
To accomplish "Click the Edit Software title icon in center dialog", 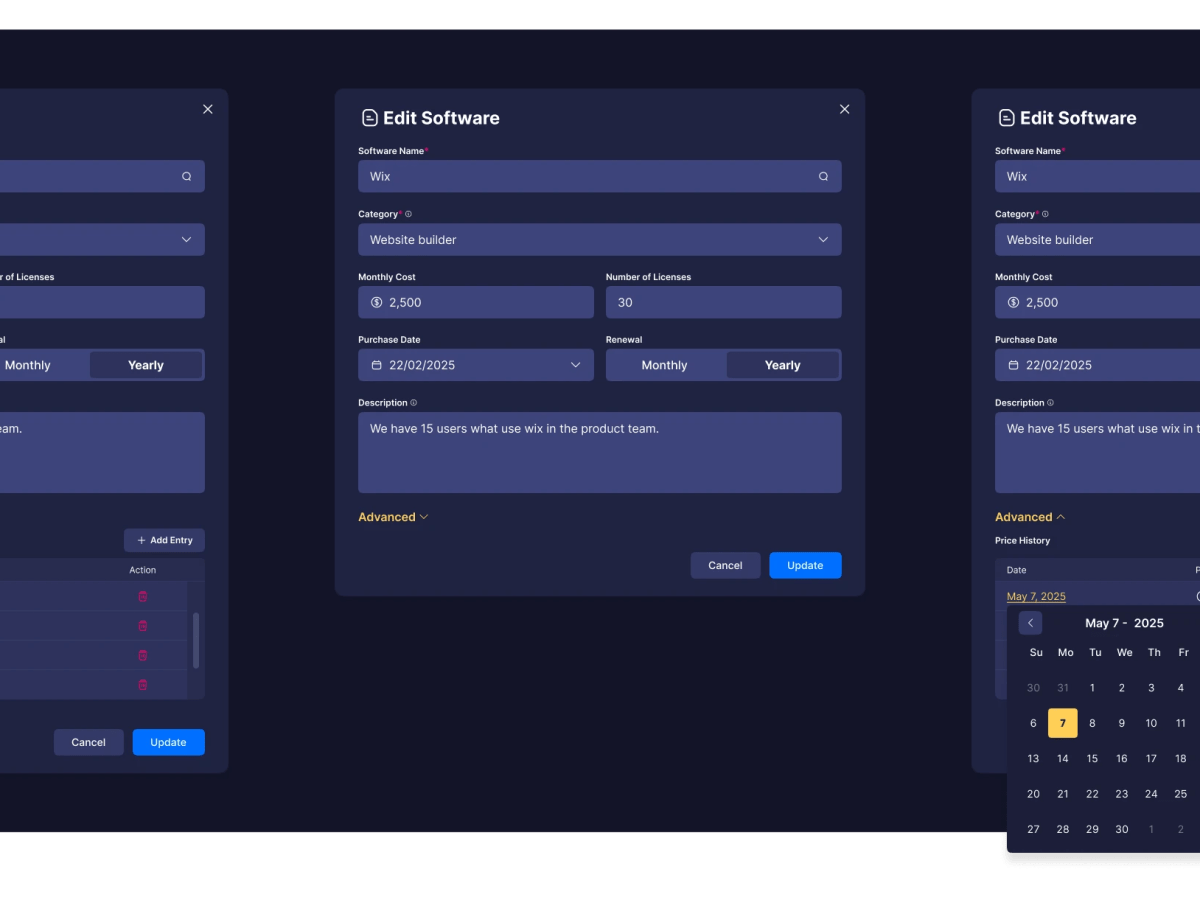I will (369, 118).
